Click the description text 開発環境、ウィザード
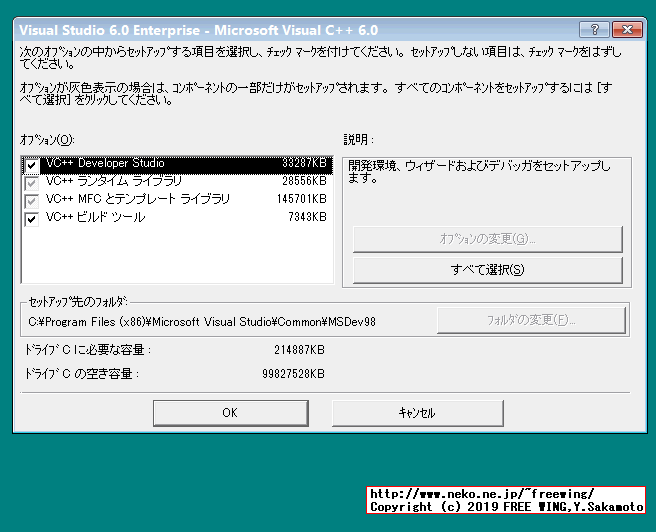Viewport: 656px width, 532px height. pos(479,172)
